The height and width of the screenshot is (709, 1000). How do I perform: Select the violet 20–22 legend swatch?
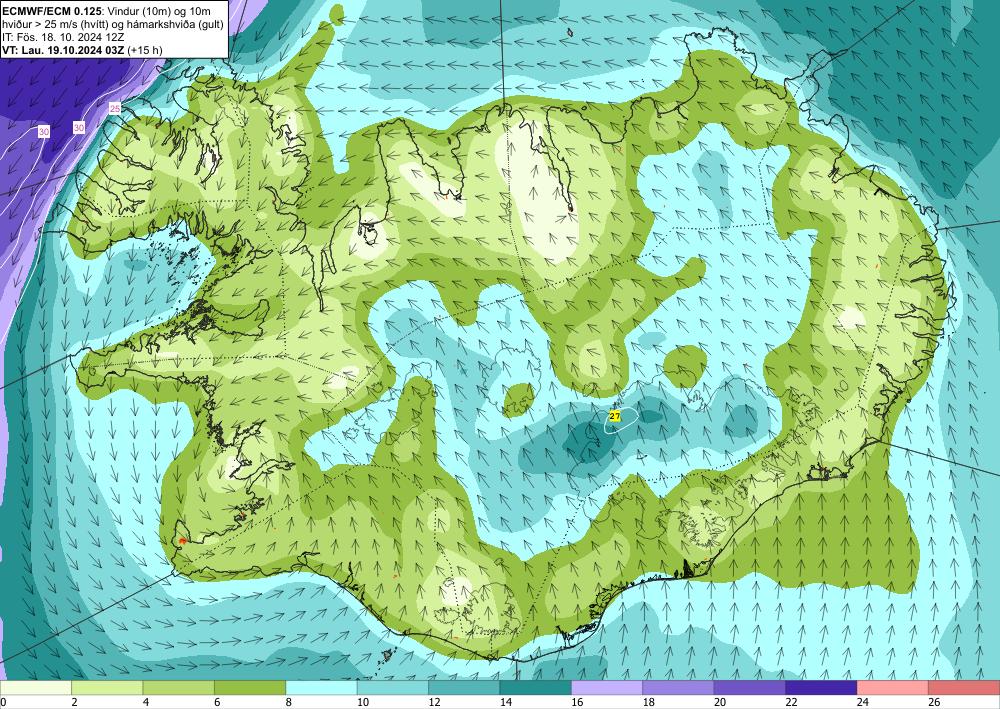[750, 688]
